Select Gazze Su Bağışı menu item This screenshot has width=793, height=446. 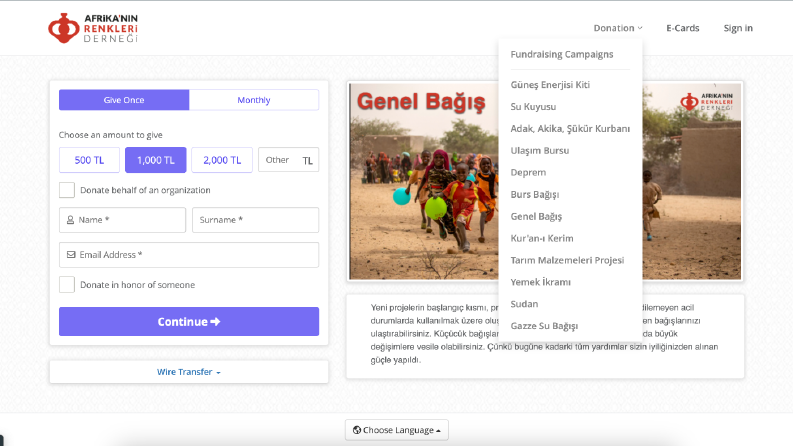click(544, 326)
